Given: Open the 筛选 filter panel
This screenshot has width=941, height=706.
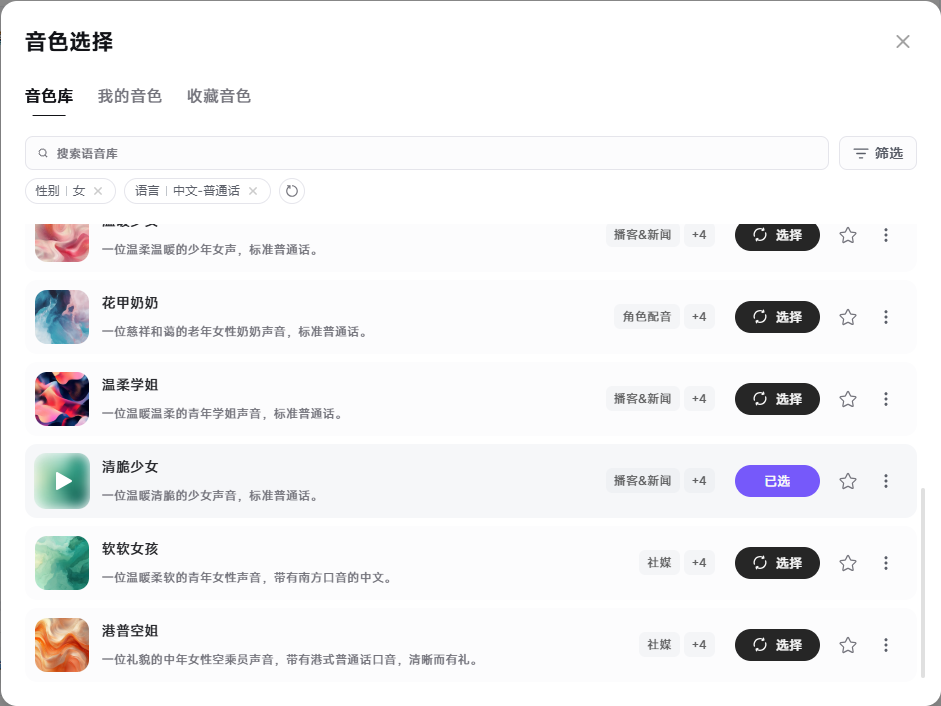Looking at the screenshot, I should pyautogui.click(x=877, y=153).
